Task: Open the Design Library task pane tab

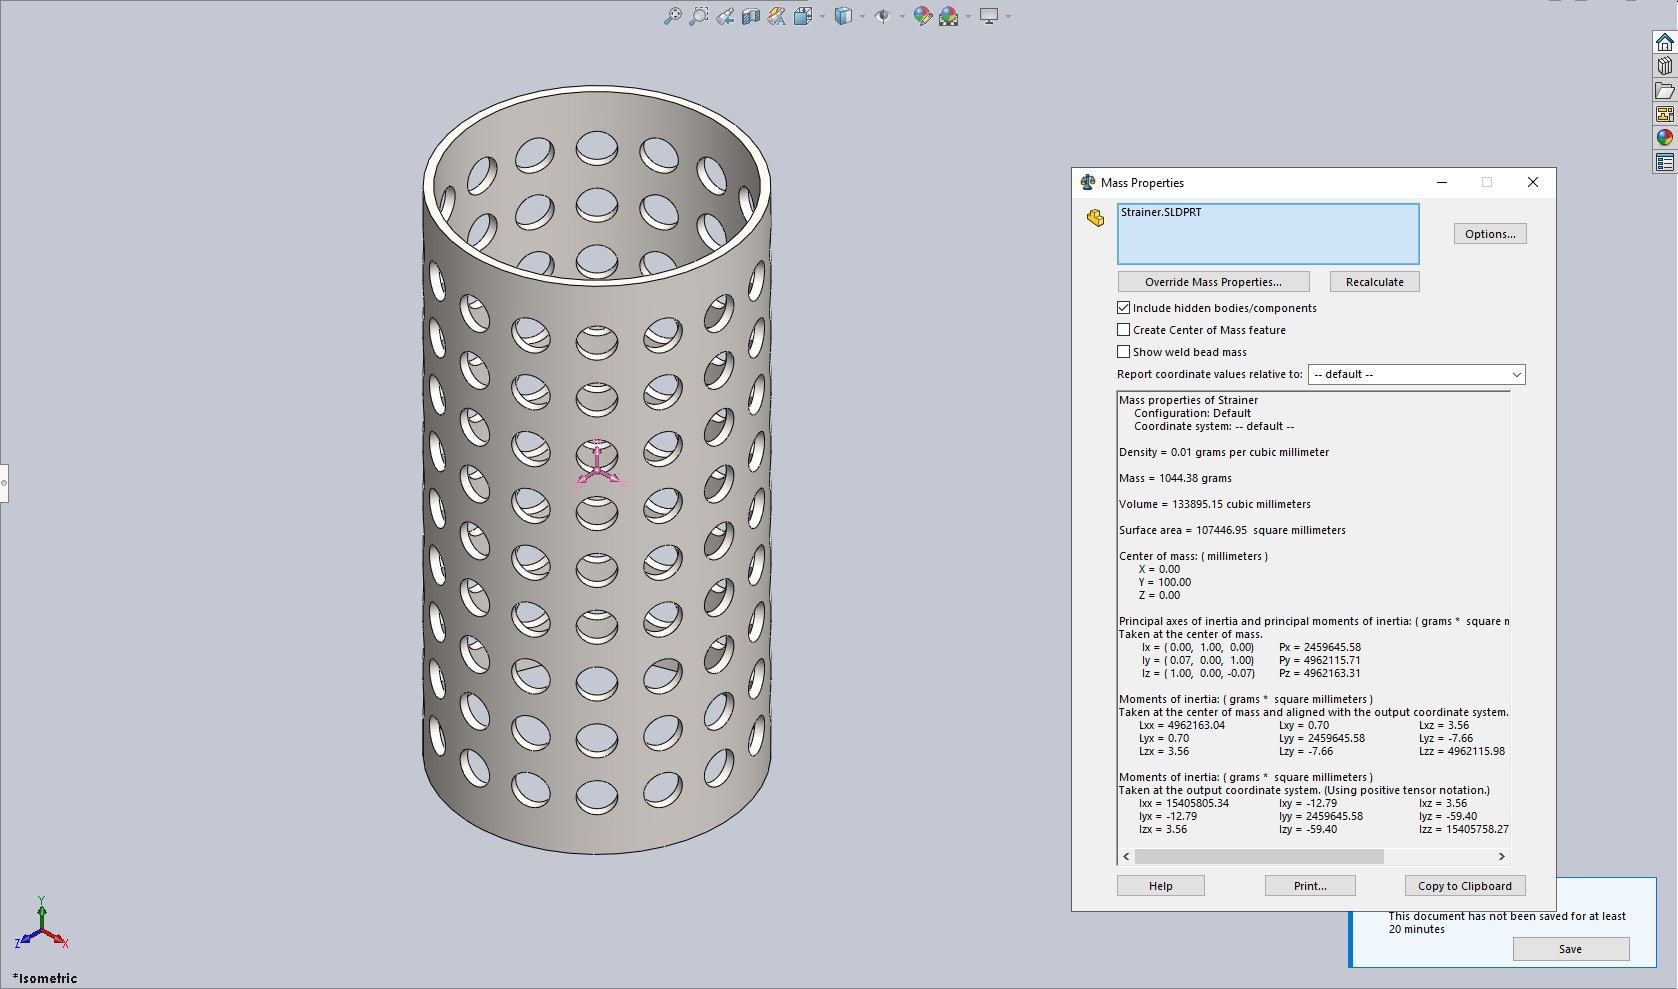Action: (1665, 66)
